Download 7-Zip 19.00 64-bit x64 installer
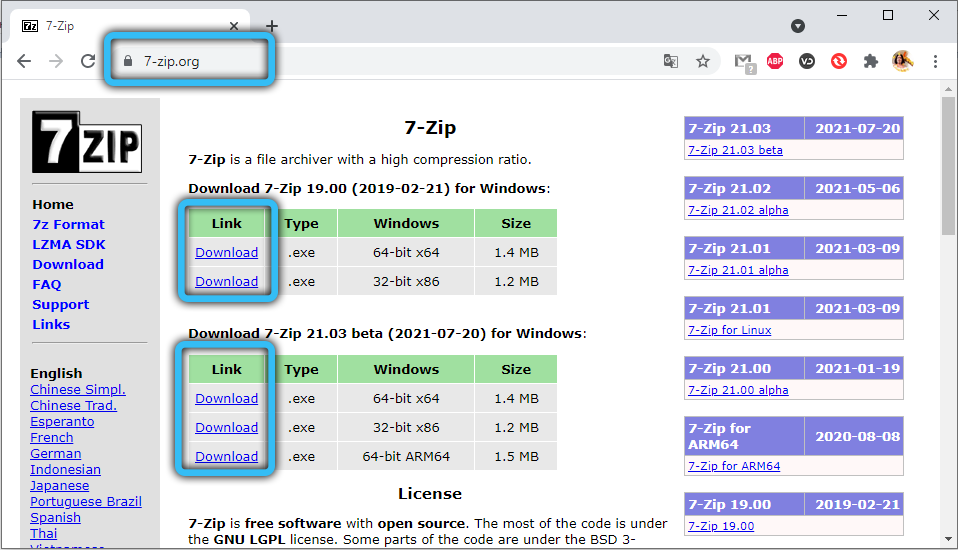958x550 pixels. [226, 253]
